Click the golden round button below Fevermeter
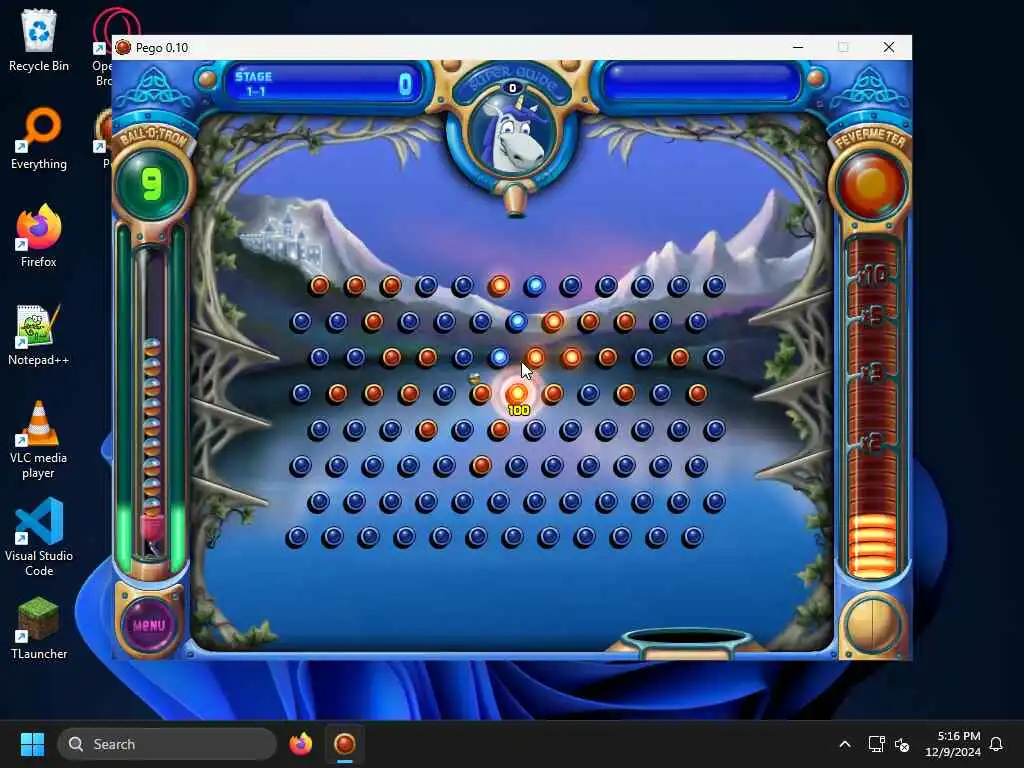 (872, 624)
